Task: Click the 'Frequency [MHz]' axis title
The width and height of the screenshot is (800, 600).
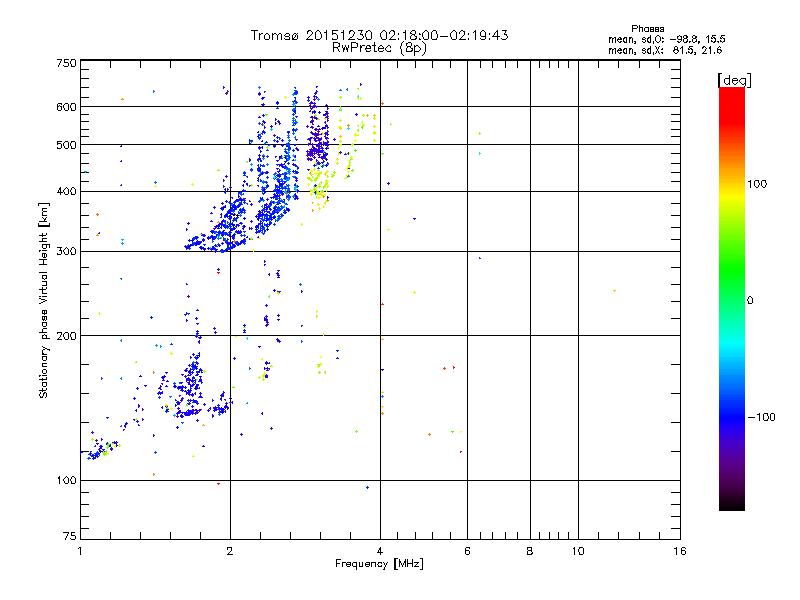Action: (379, 564)
